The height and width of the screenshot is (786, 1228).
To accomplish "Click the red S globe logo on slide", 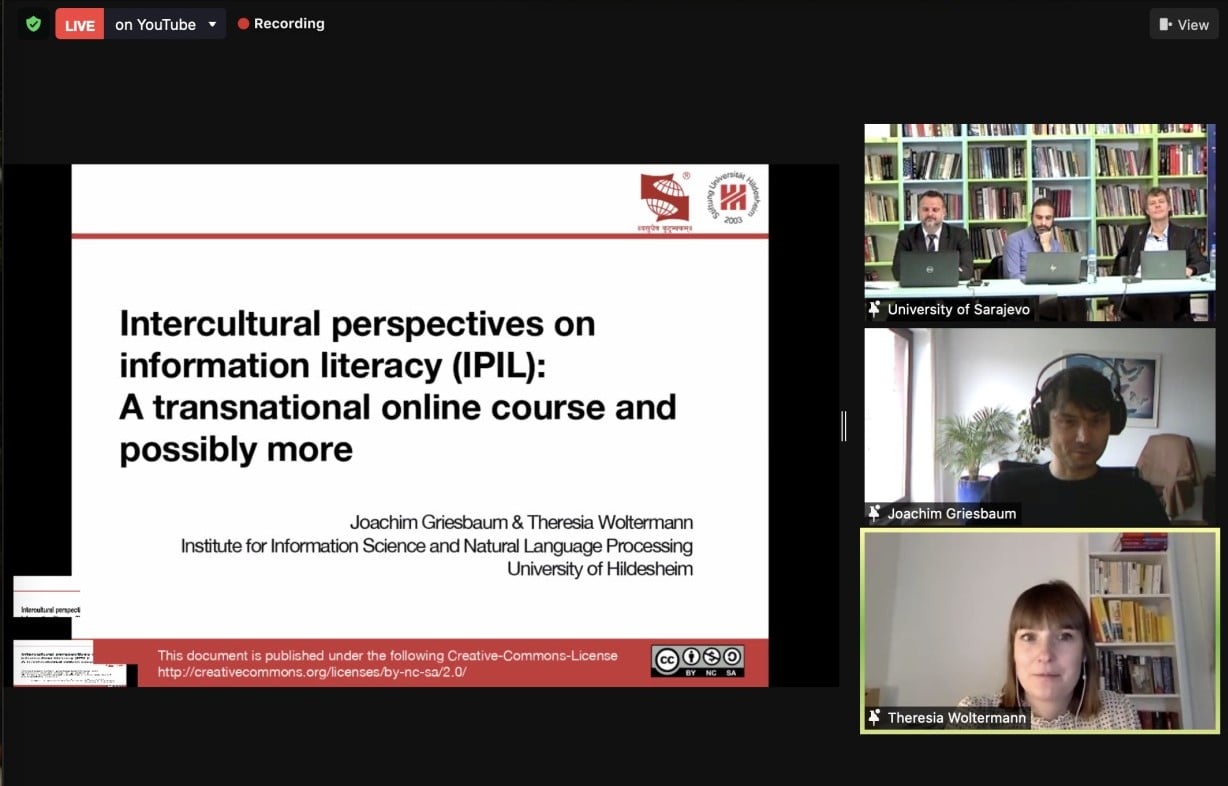I will [664, 200].
